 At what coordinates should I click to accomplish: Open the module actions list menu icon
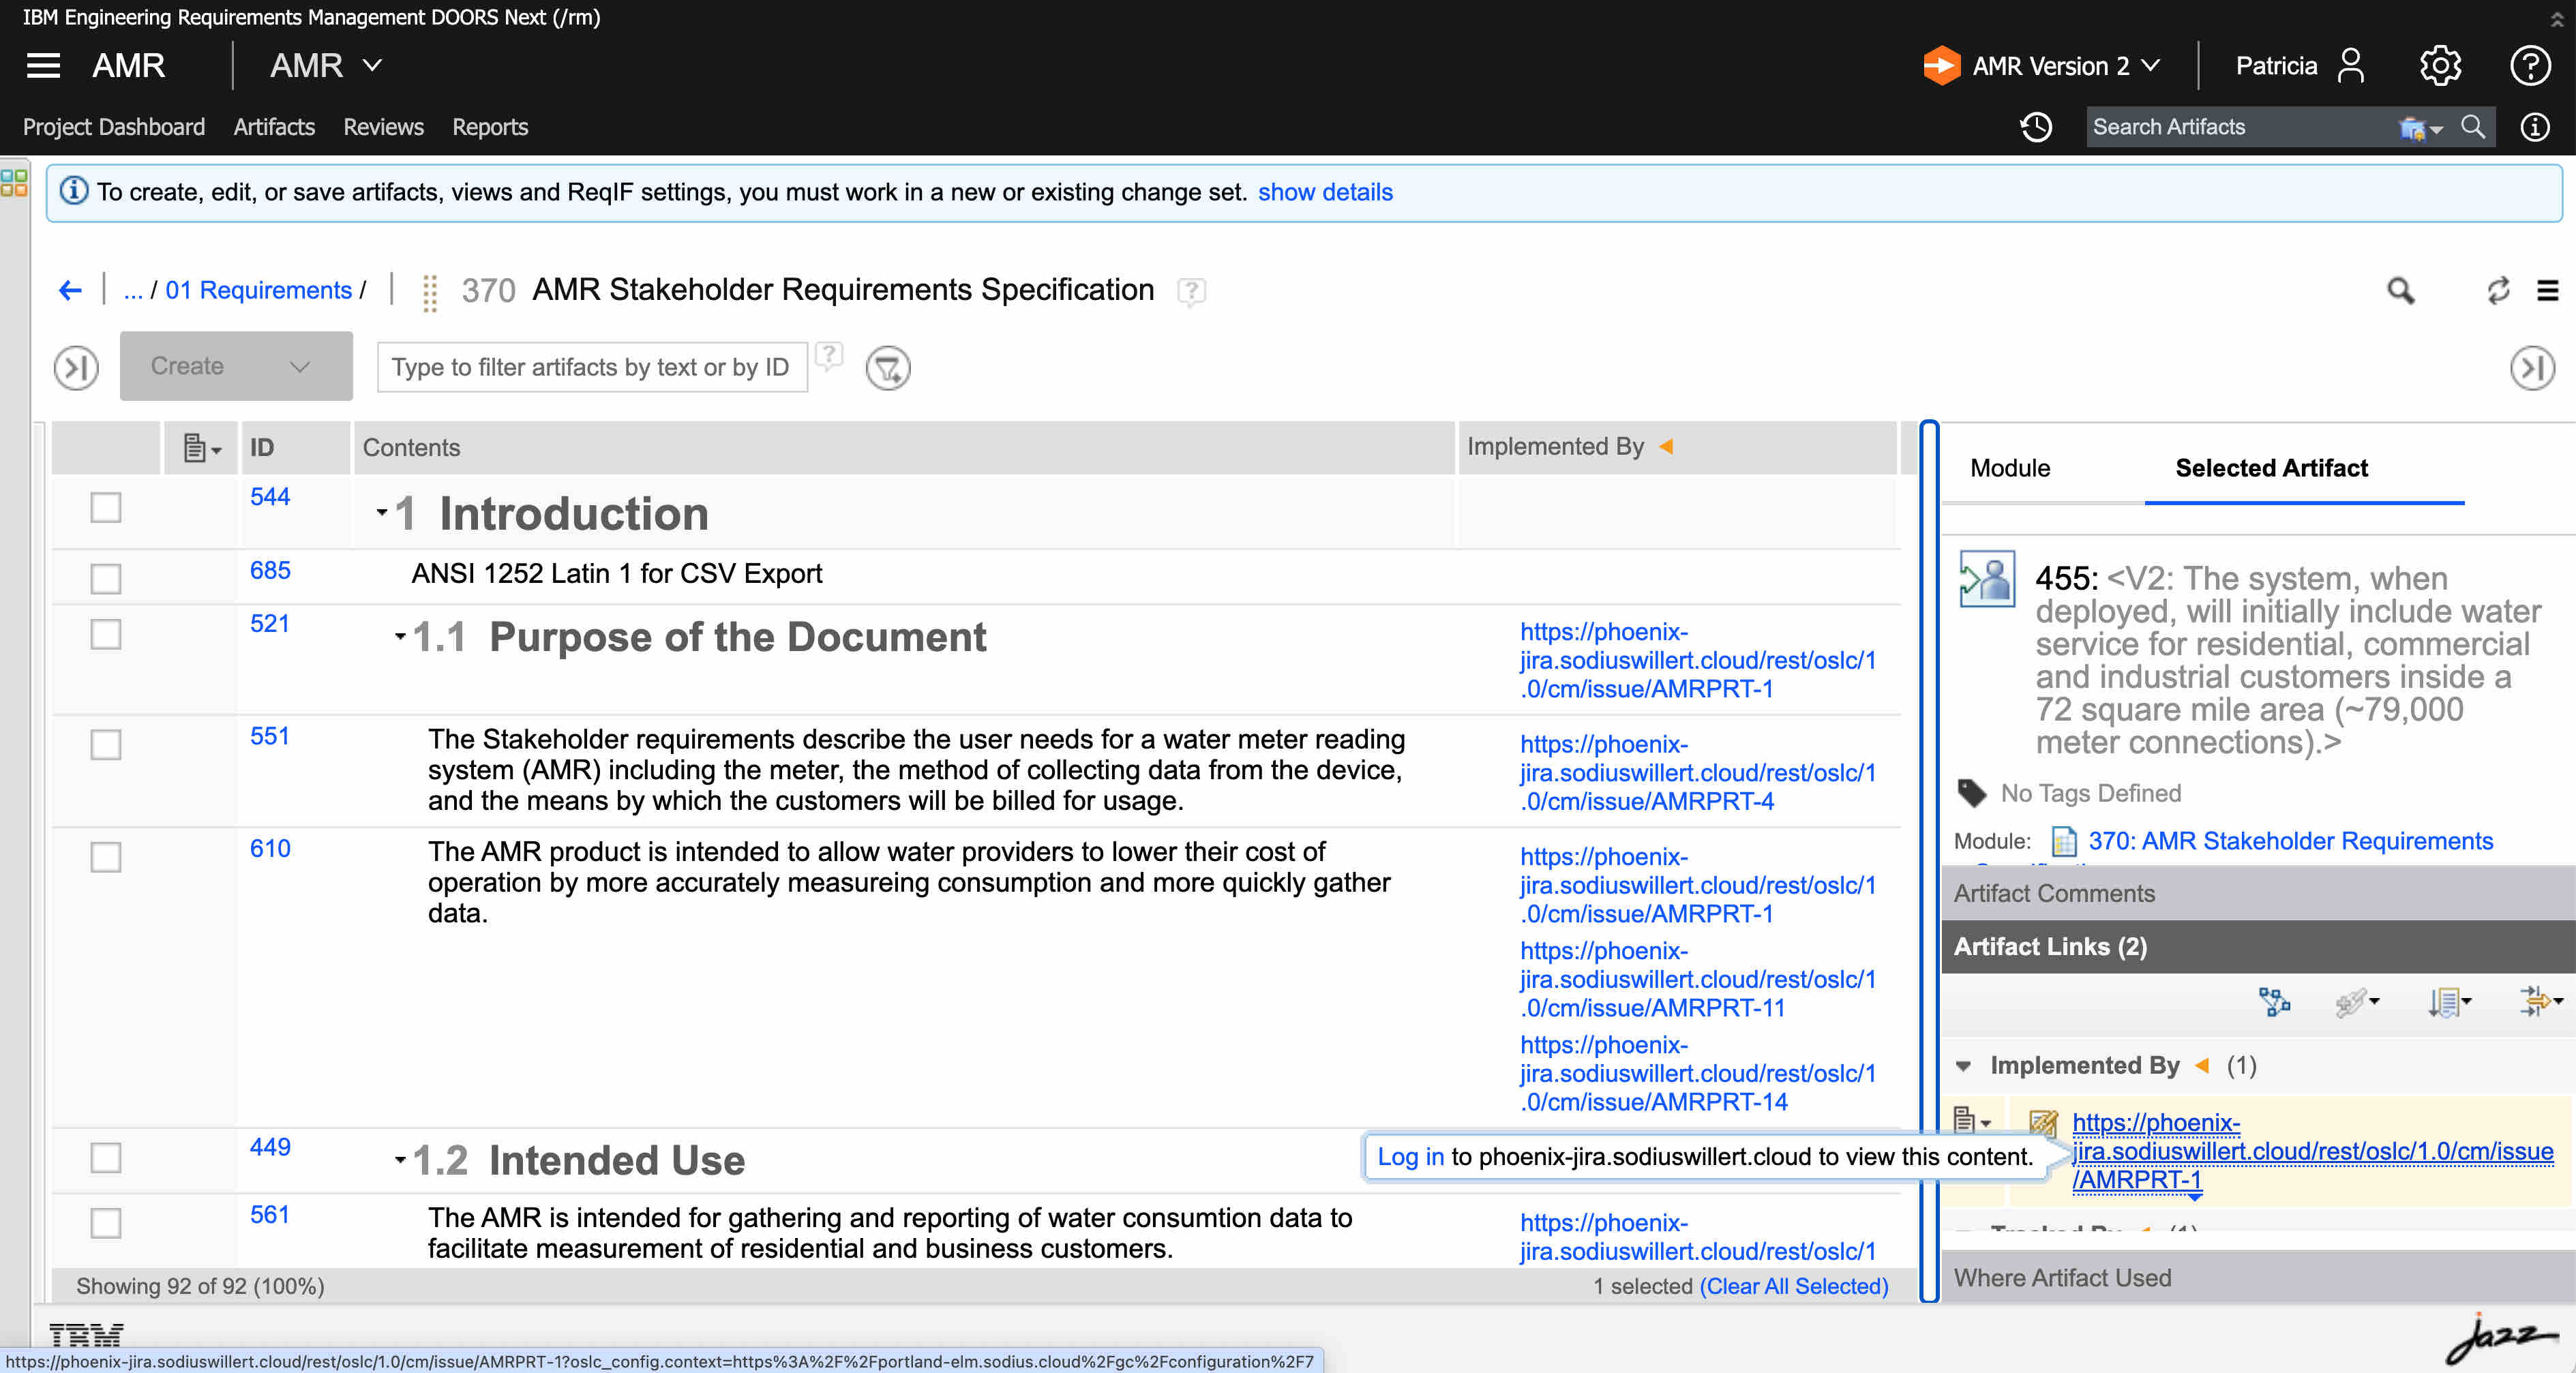[2547, 290]
